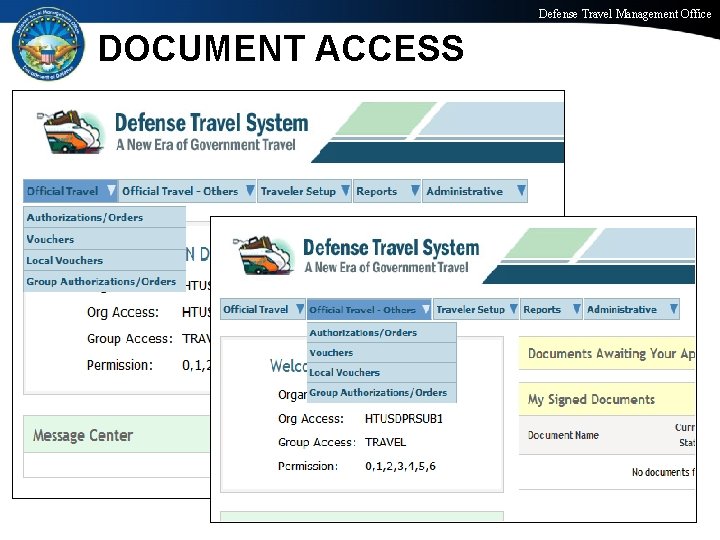
Task: Select Vouchers under Official Travel - Others
Action: click(382, 353)
